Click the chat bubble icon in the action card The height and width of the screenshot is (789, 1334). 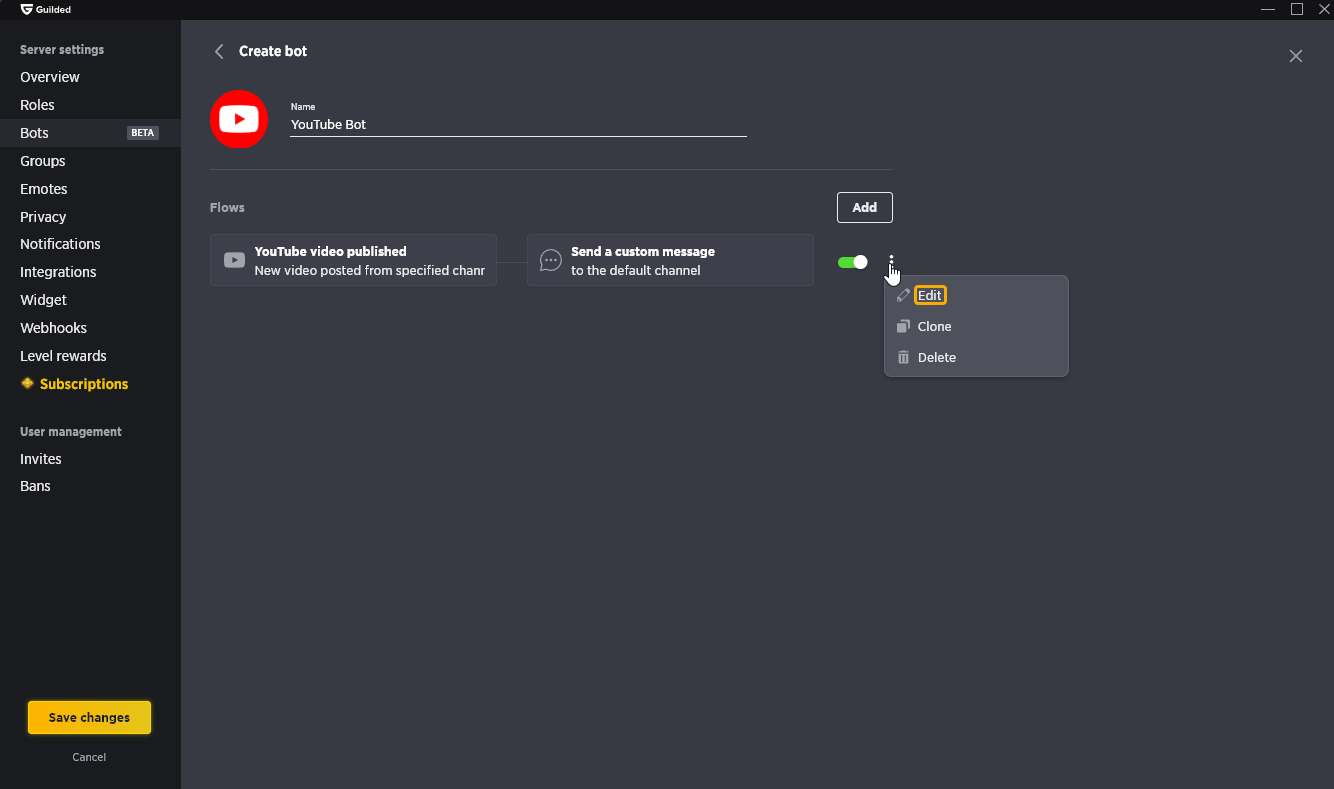coord(550,260)
